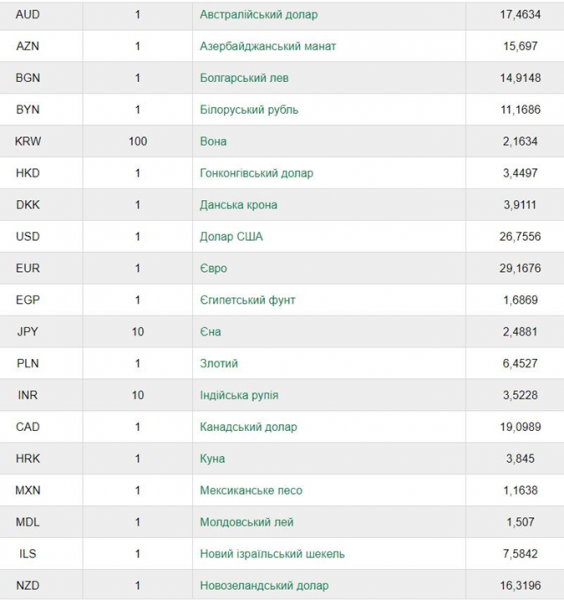Open the Єгипетський фунт link
The width and height of the screenshot is (564, 600).
(247, 300)
